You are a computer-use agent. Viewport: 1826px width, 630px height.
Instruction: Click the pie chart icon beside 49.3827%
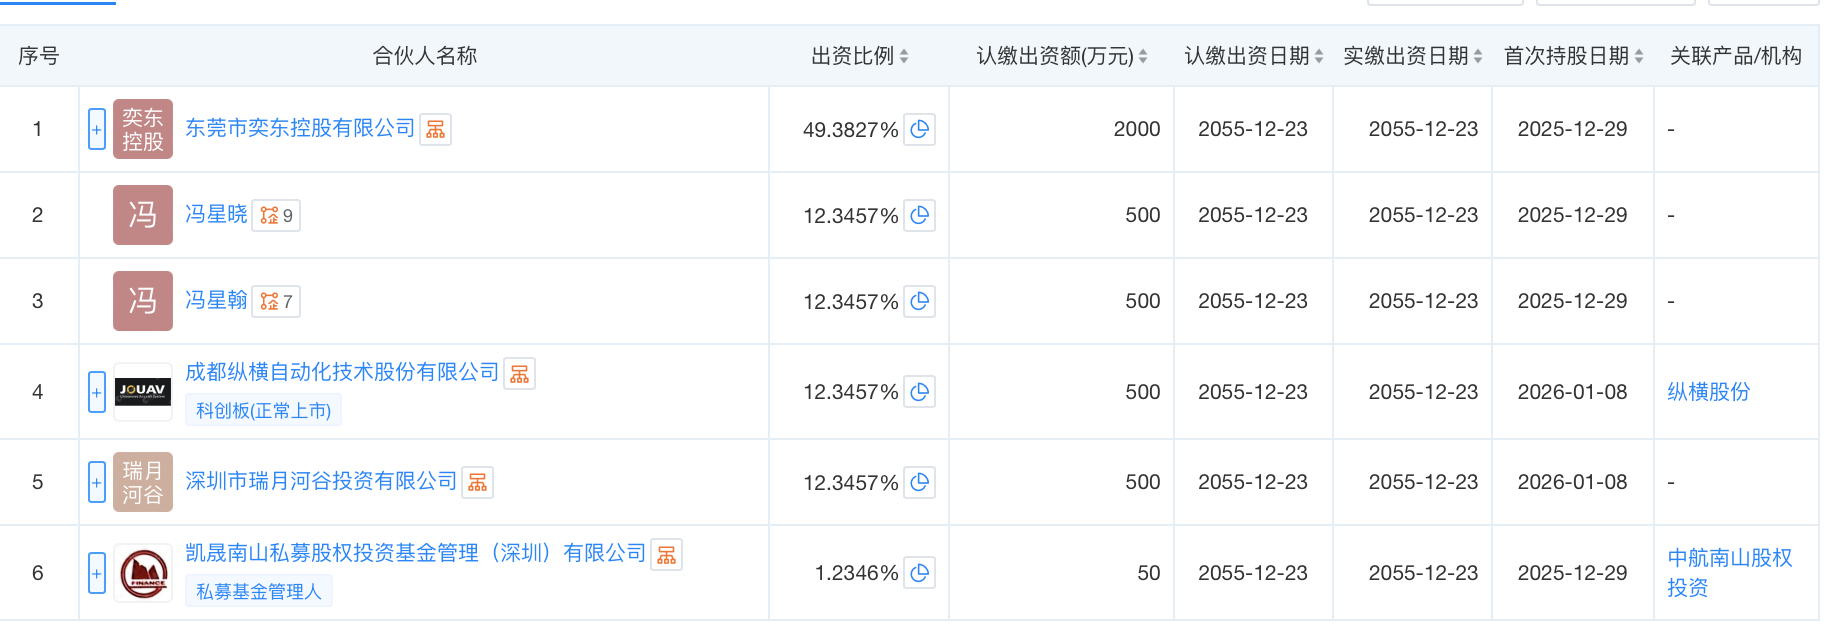coord(919,129)
